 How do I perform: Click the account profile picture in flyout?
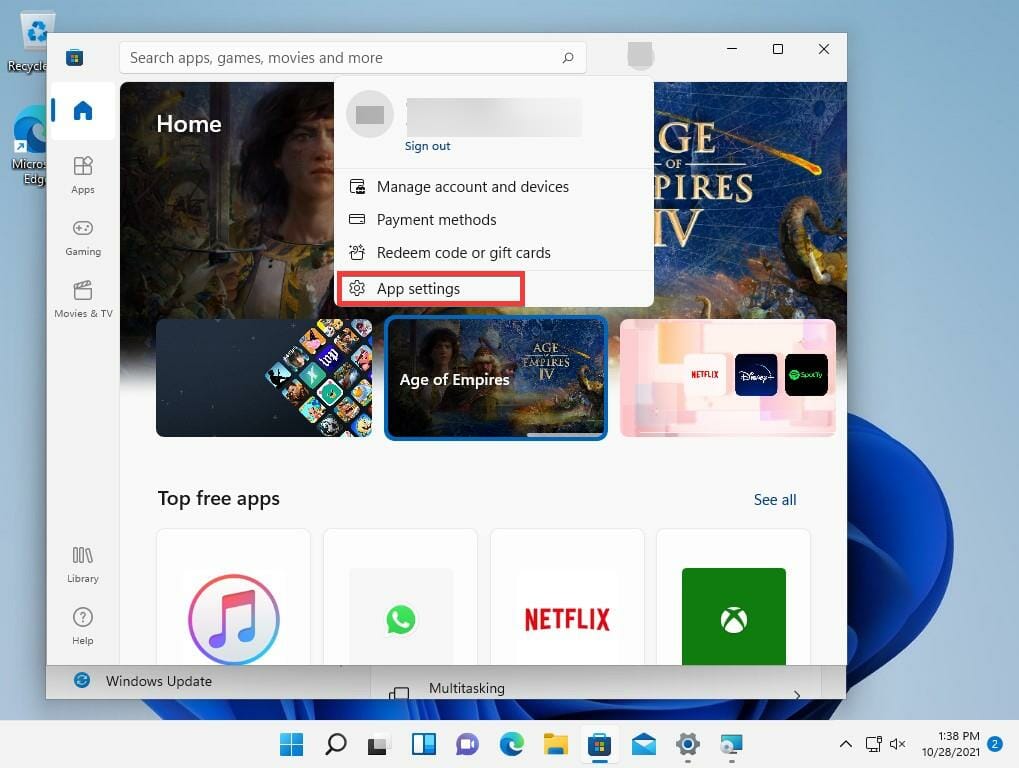tap(370, 114)
